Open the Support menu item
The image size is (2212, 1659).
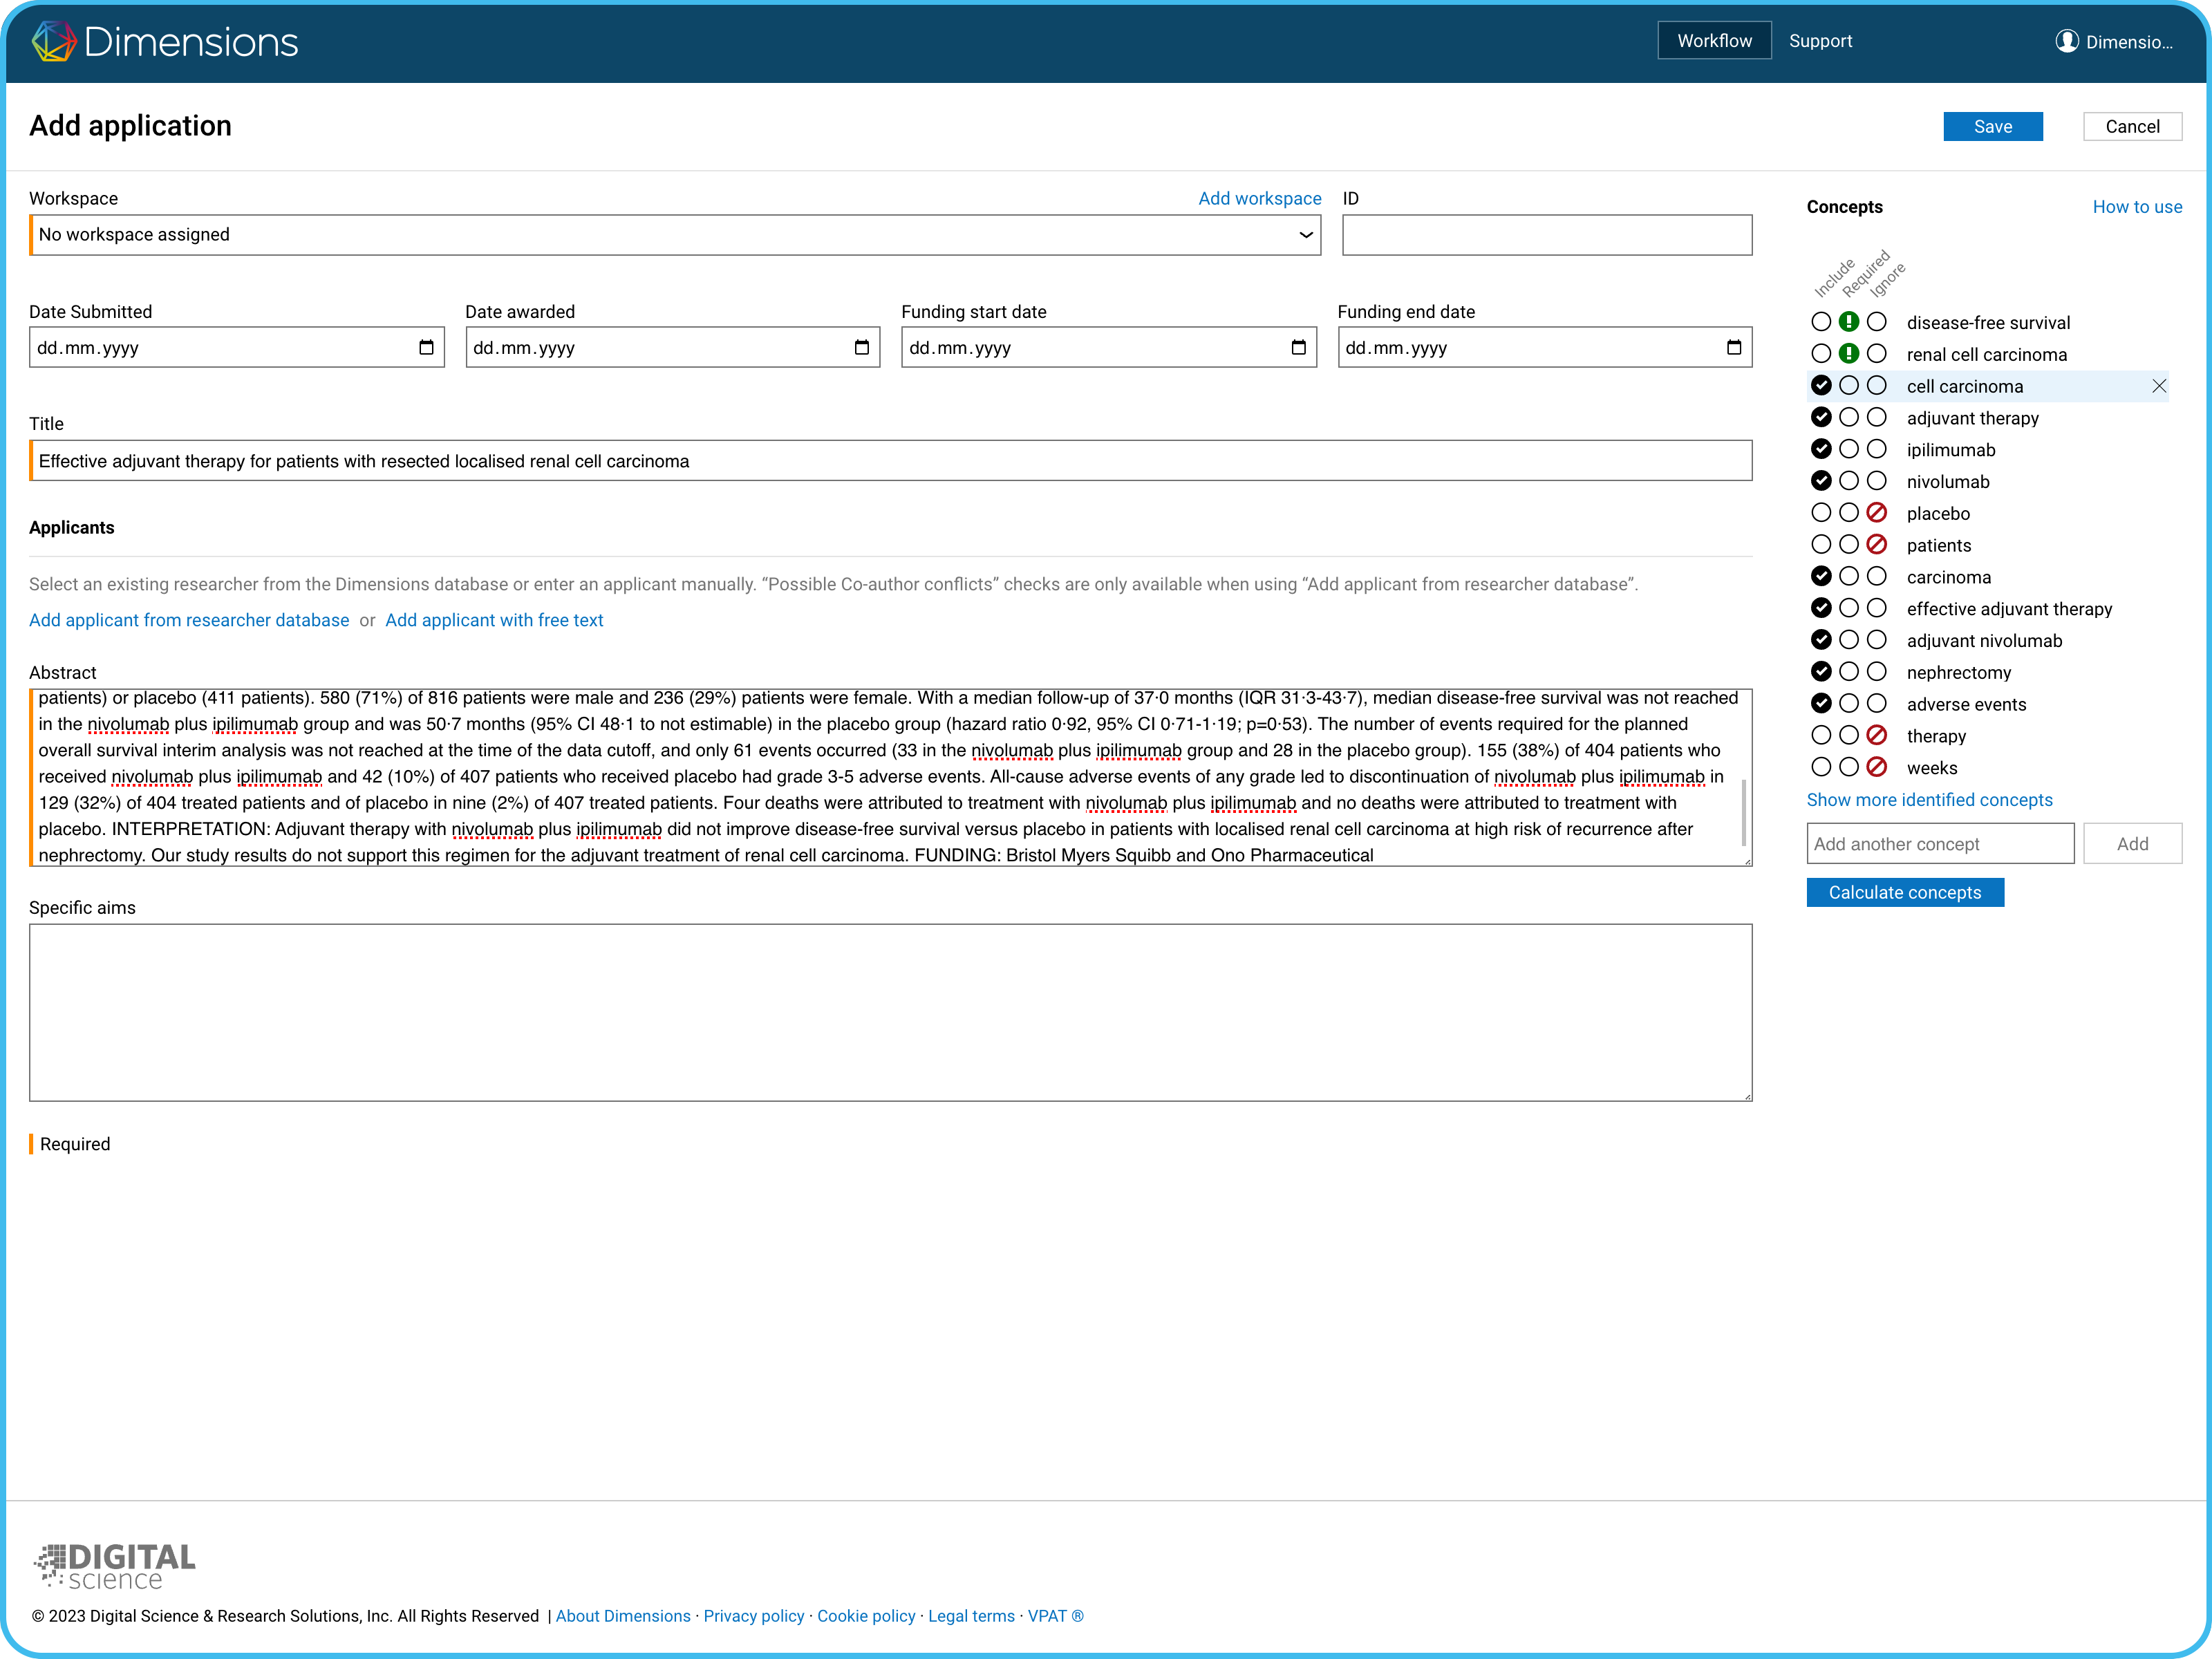pos(1820,41)
